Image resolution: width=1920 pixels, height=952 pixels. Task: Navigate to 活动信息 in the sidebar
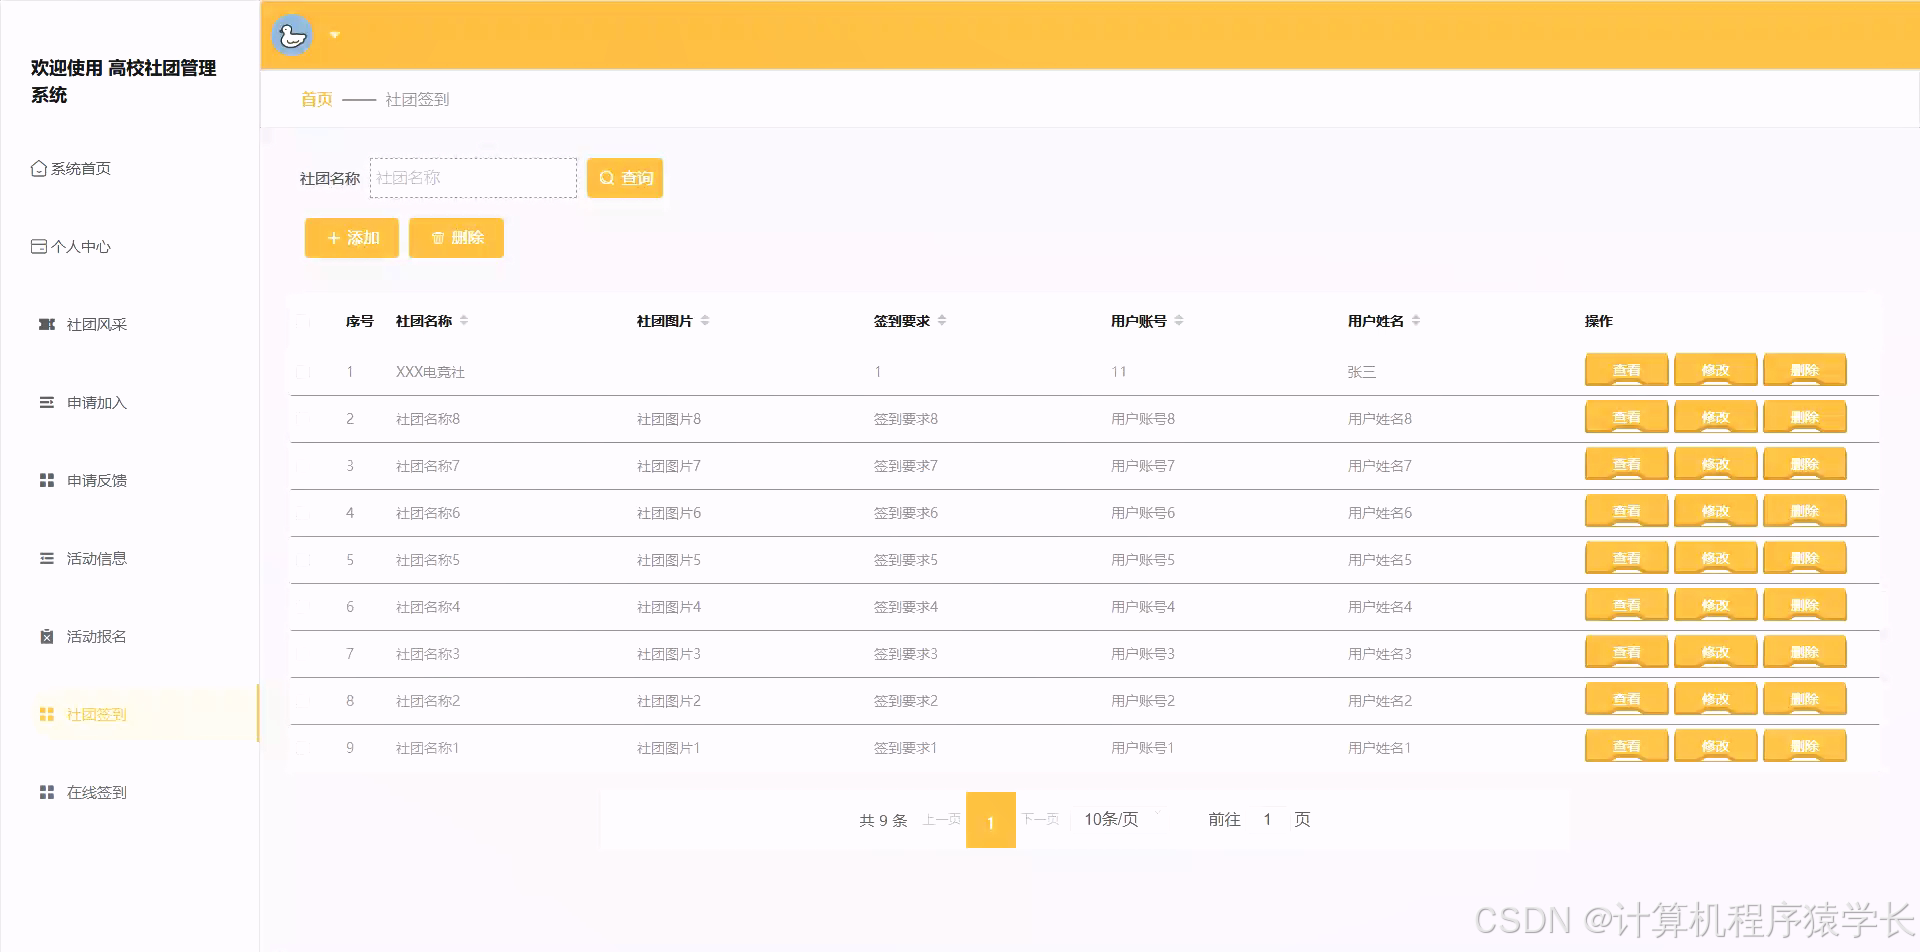83,558
